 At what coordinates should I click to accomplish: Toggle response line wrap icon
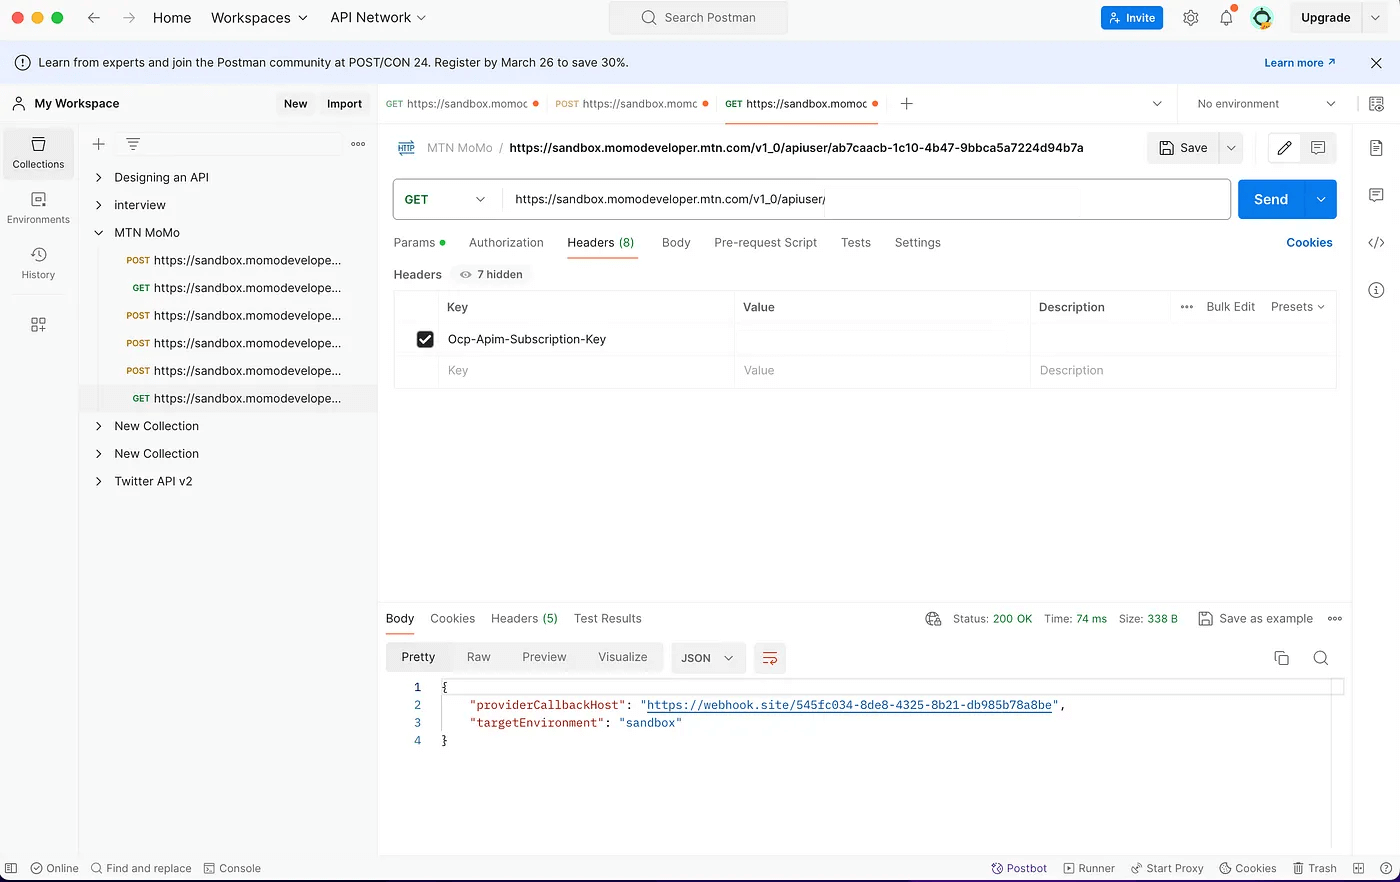click(x=770, y=658)
